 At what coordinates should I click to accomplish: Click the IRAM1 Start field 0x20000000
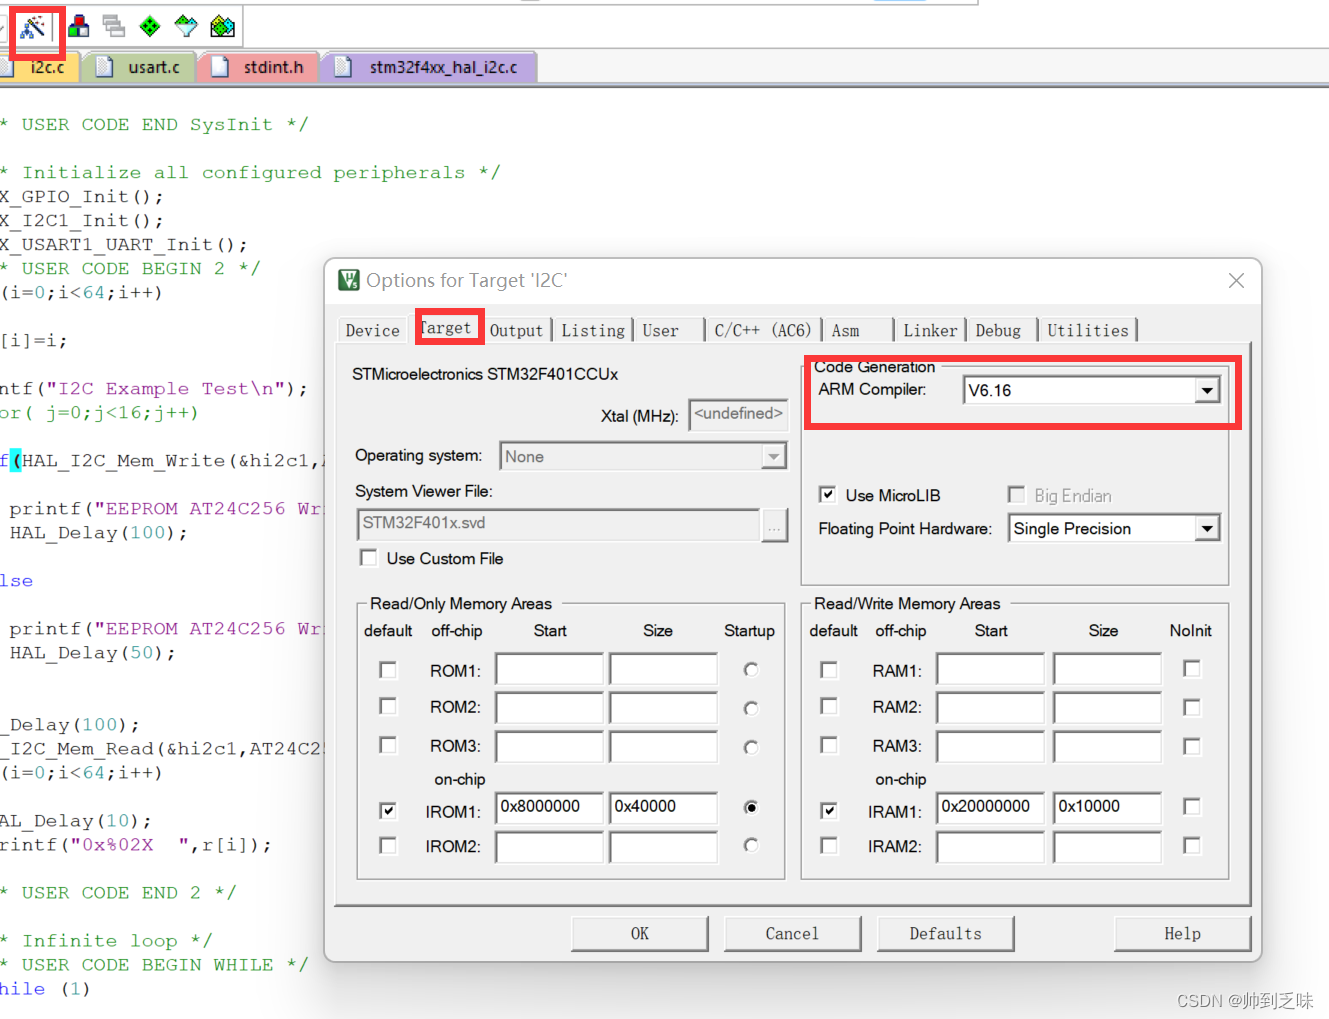[x=991, y=807]
